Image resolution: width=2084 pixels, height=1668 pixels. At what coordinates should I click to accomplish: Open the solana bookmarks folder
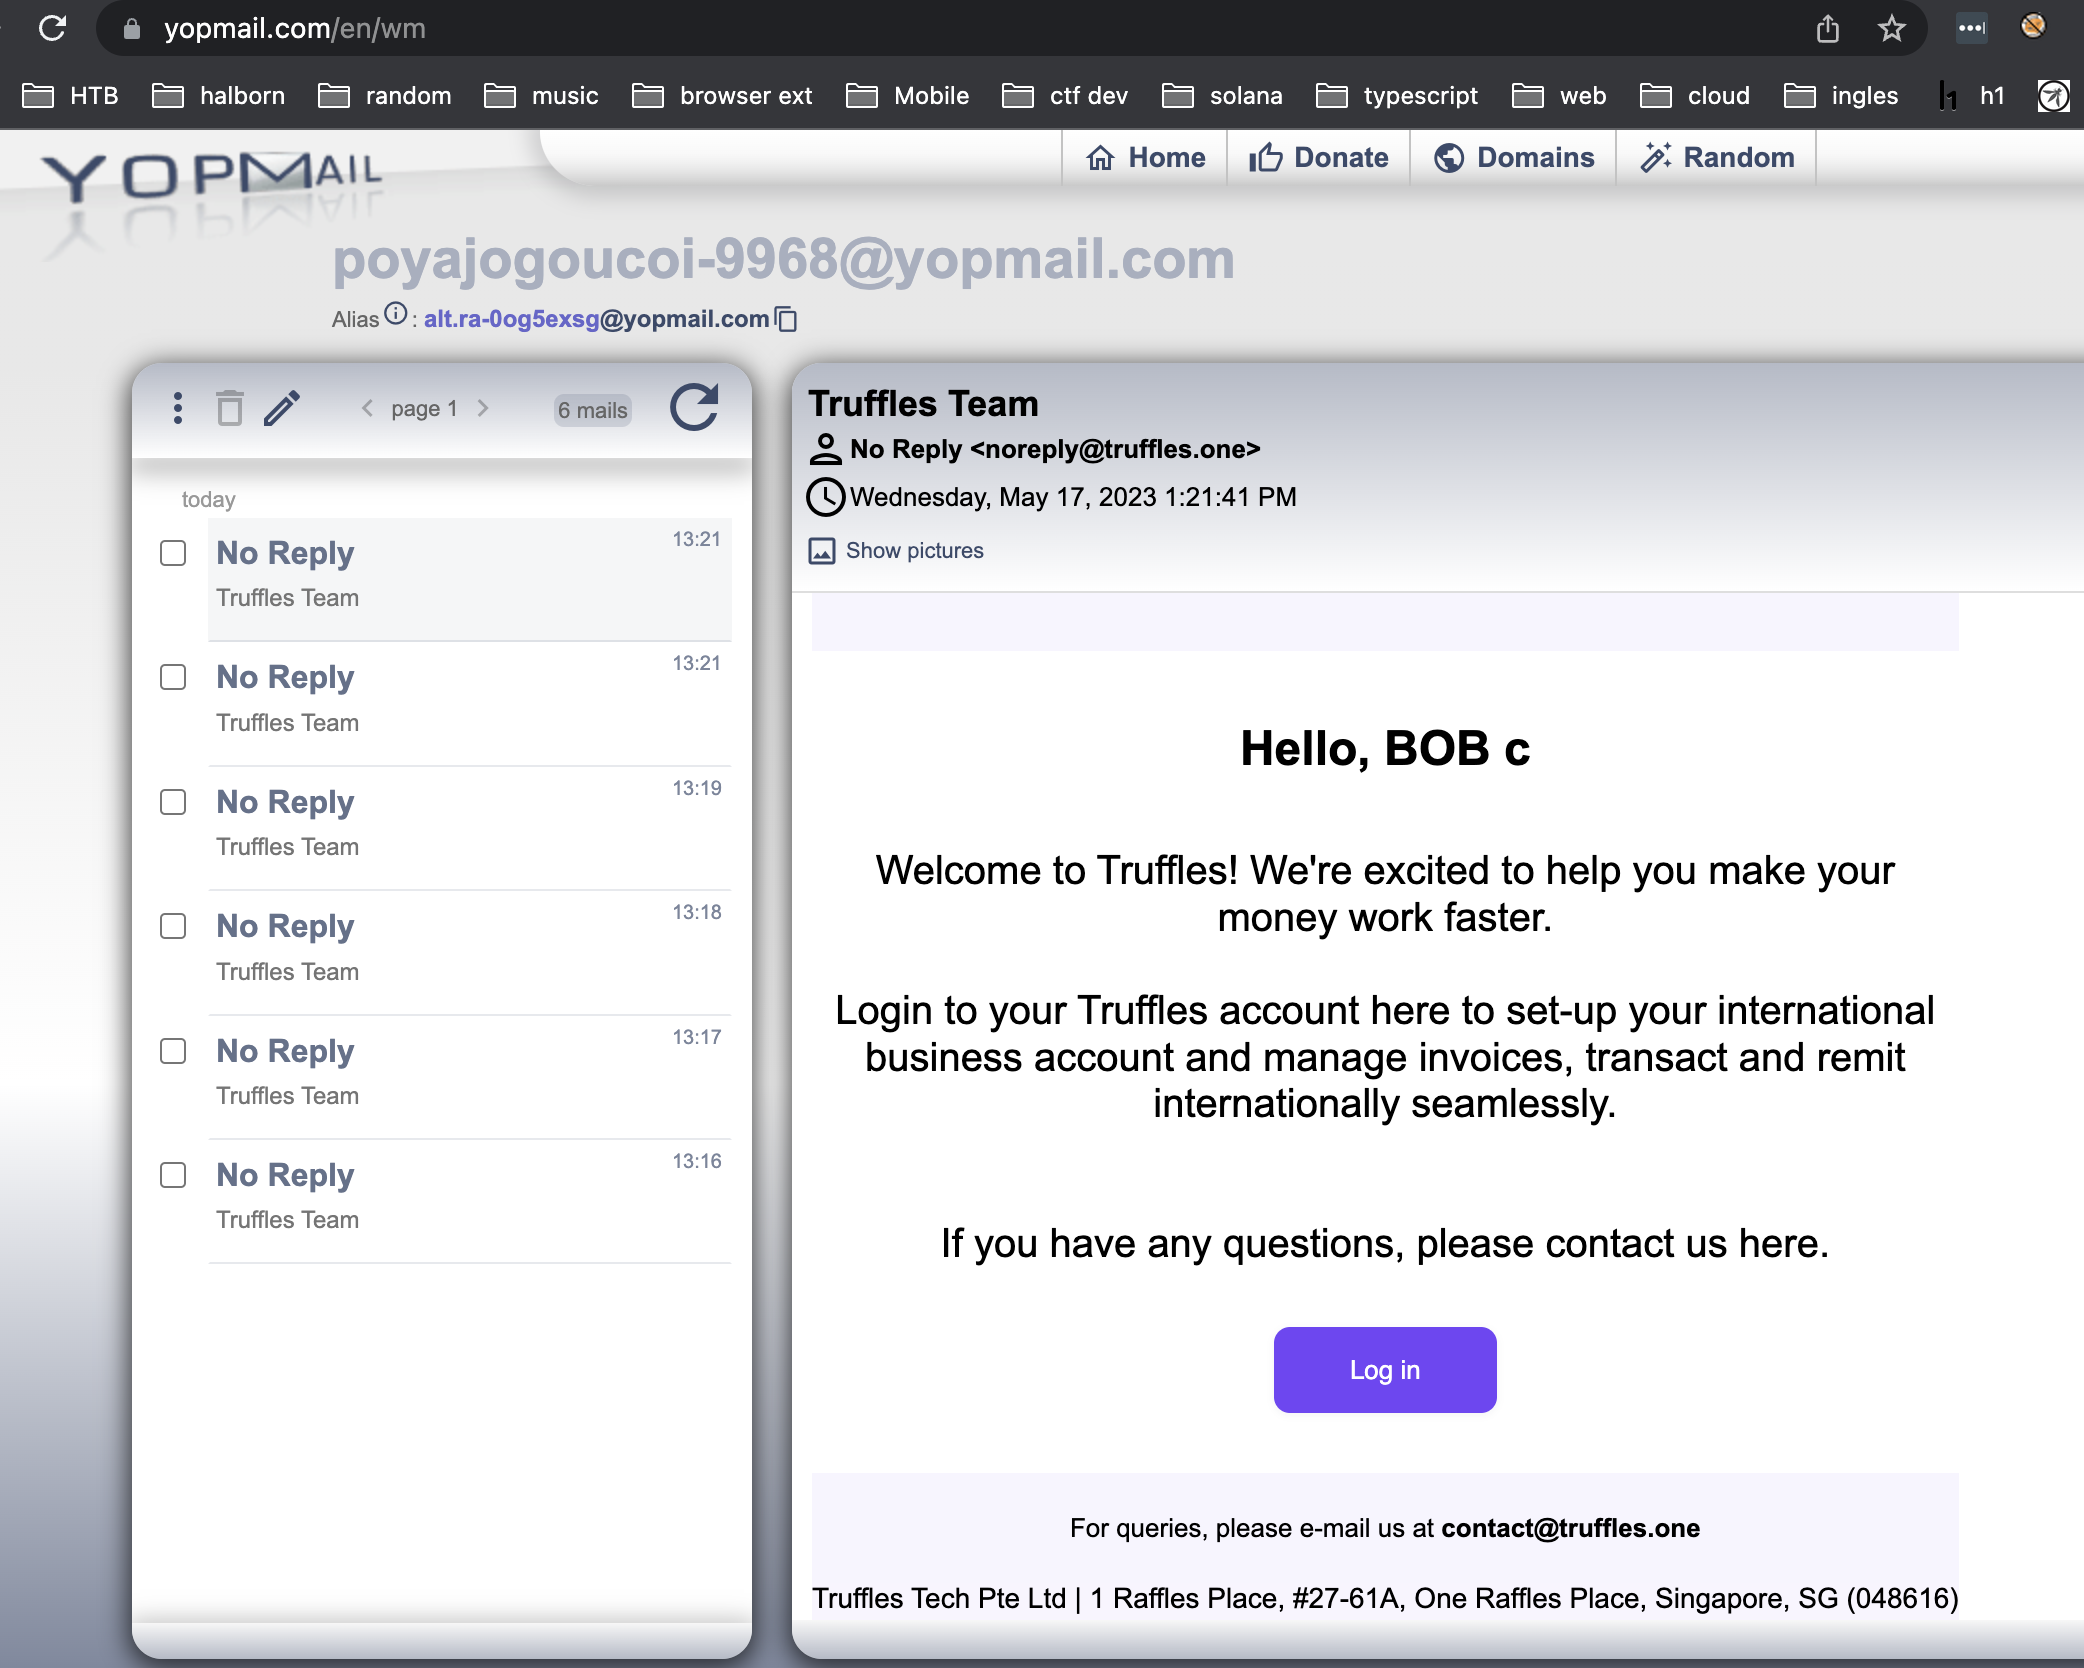click(1221, 96)
